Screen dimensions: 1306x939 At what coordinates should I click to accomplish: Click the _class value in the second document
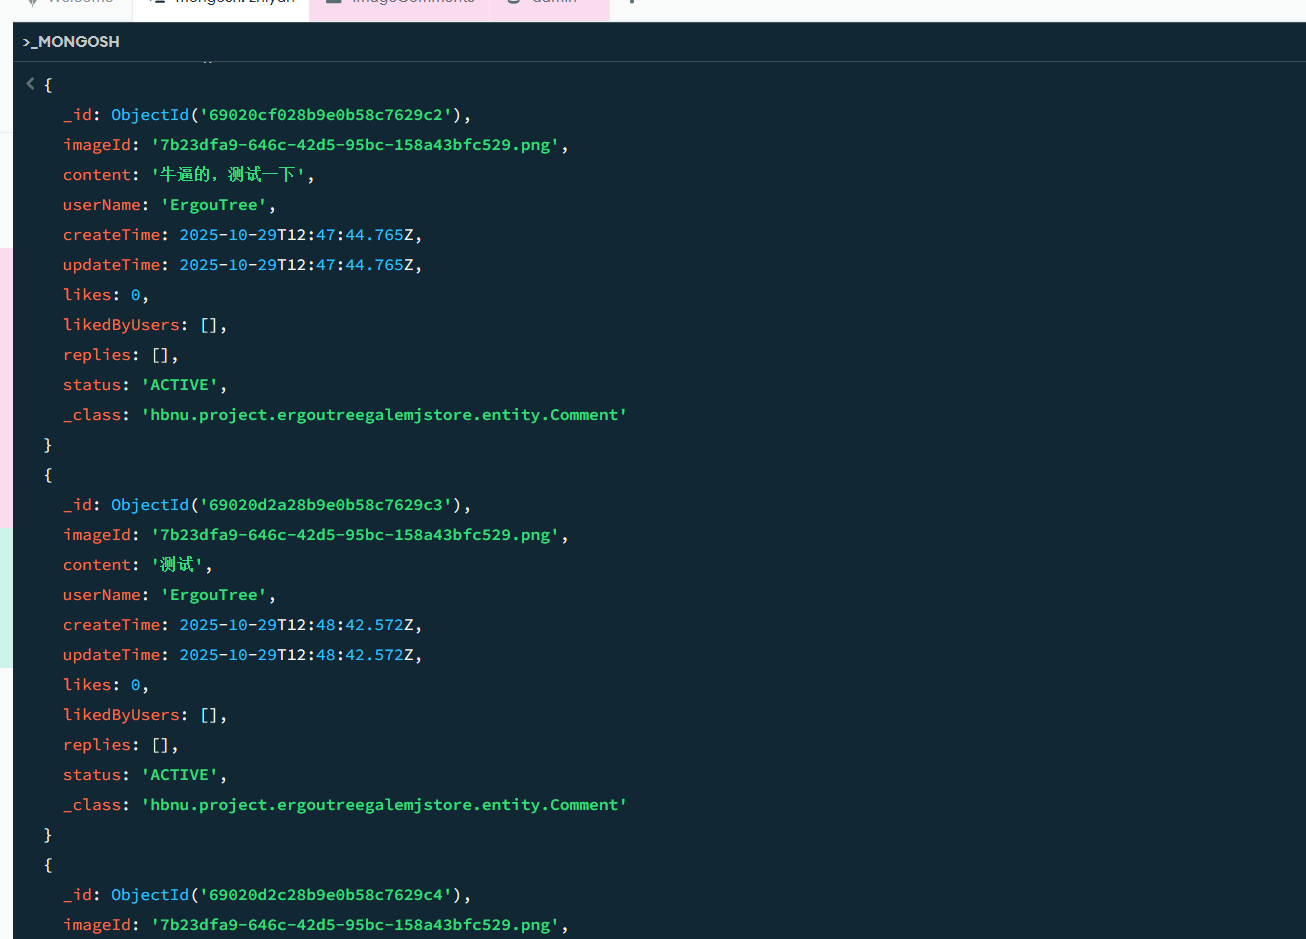pos(384,805)
